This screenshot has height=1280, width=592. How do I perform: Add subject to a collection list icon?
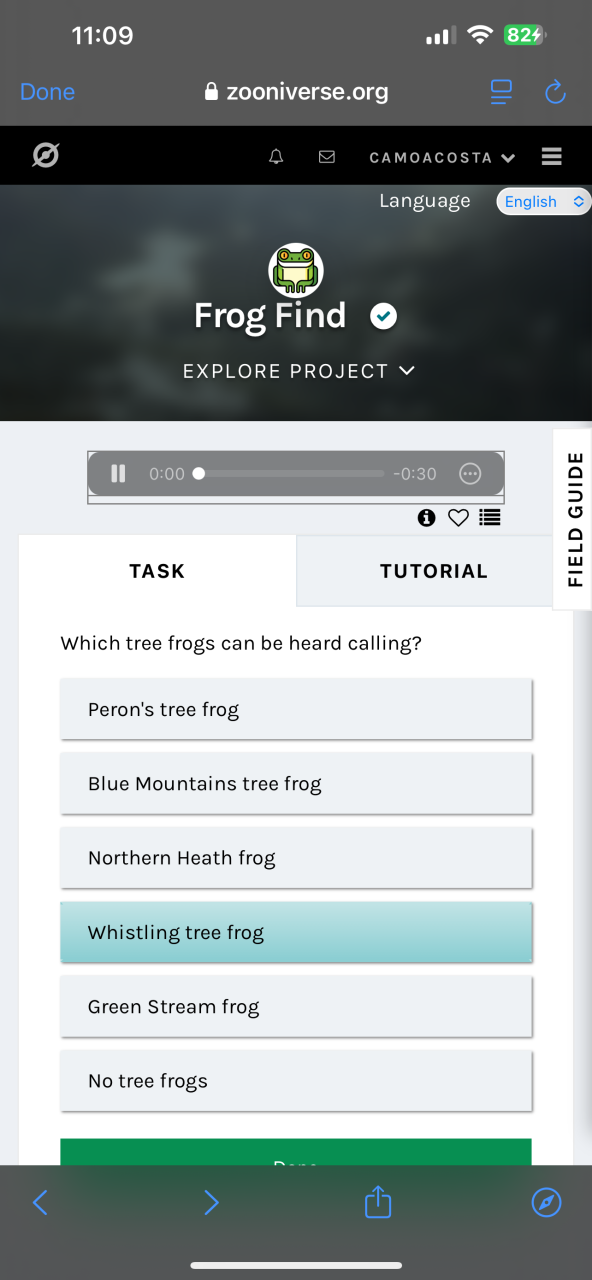[489, 517]
